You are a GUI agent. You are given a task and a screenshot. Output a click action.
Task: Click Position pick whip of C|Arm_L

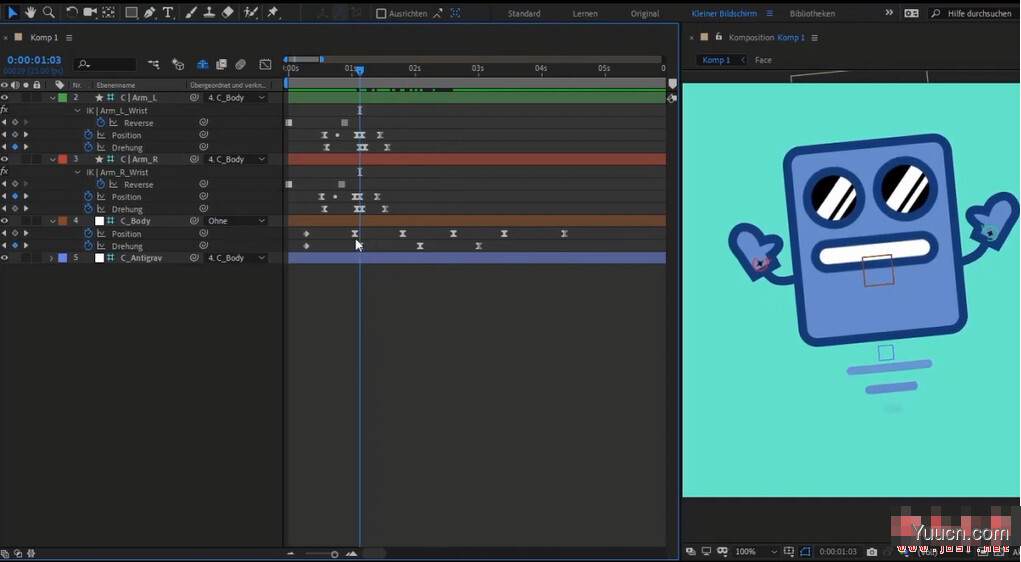point(203,135)
